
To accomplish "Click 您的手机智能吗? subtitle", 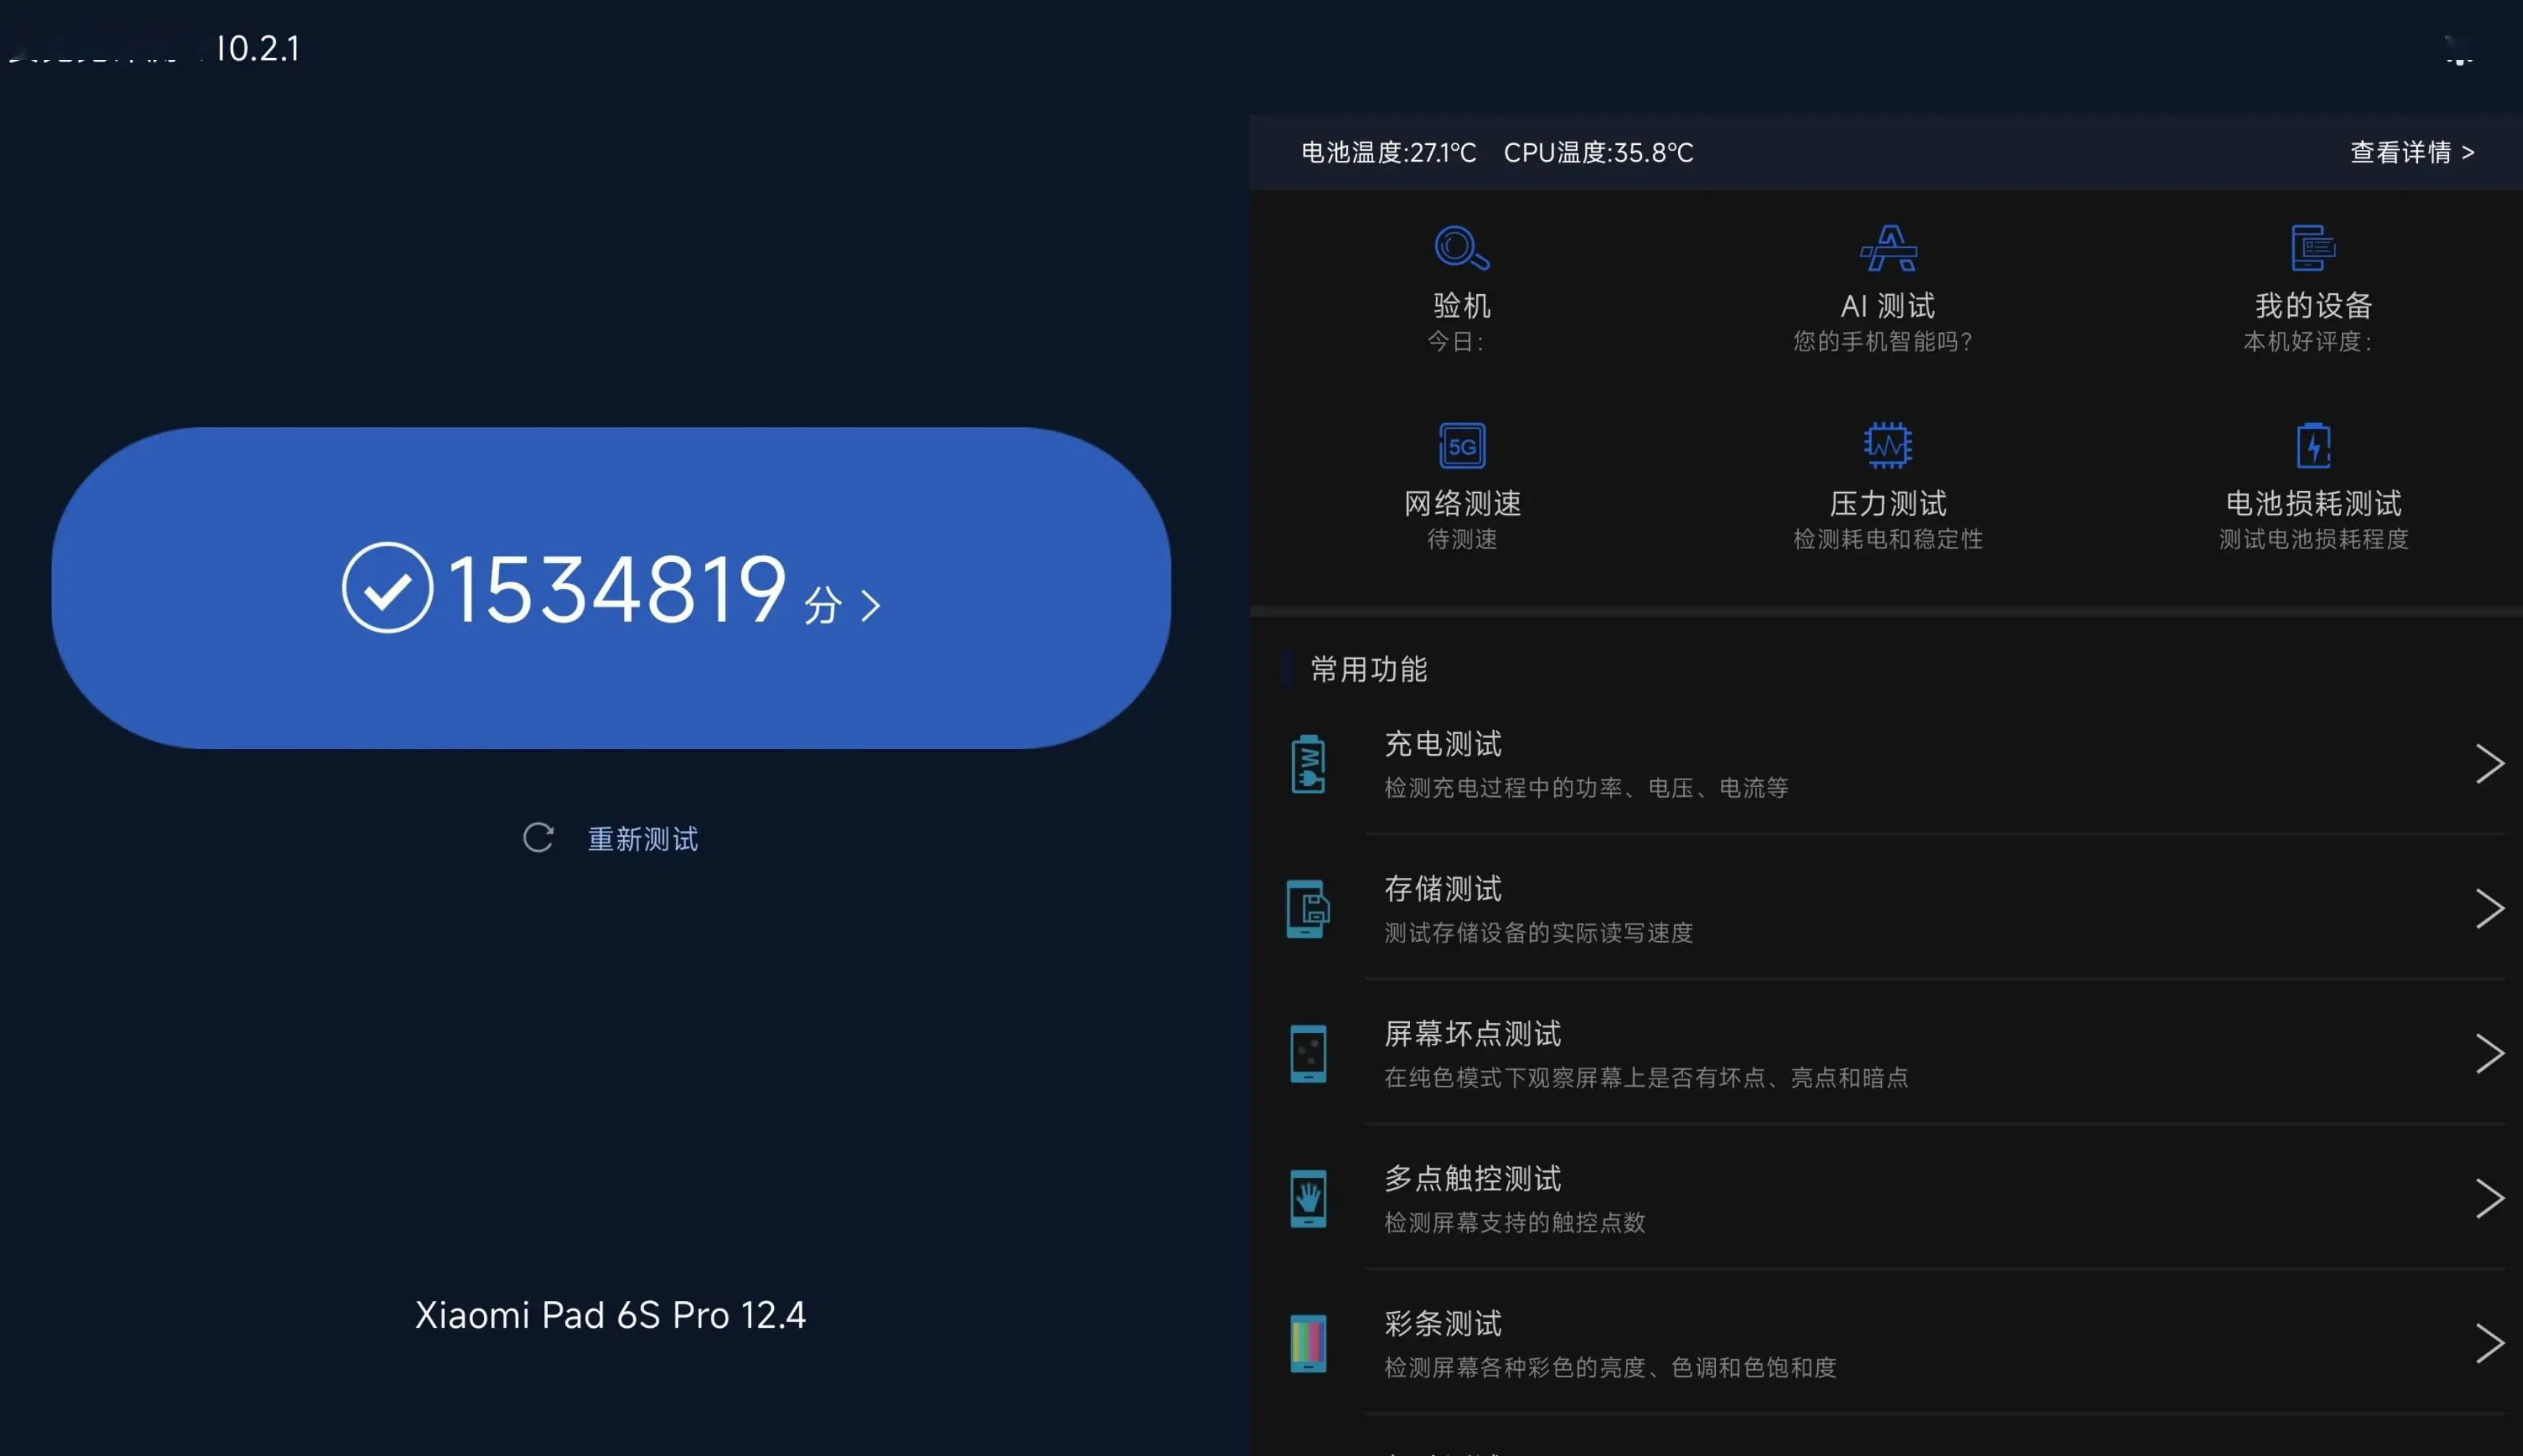I will pyautogui.click(x=1882, y=342).
